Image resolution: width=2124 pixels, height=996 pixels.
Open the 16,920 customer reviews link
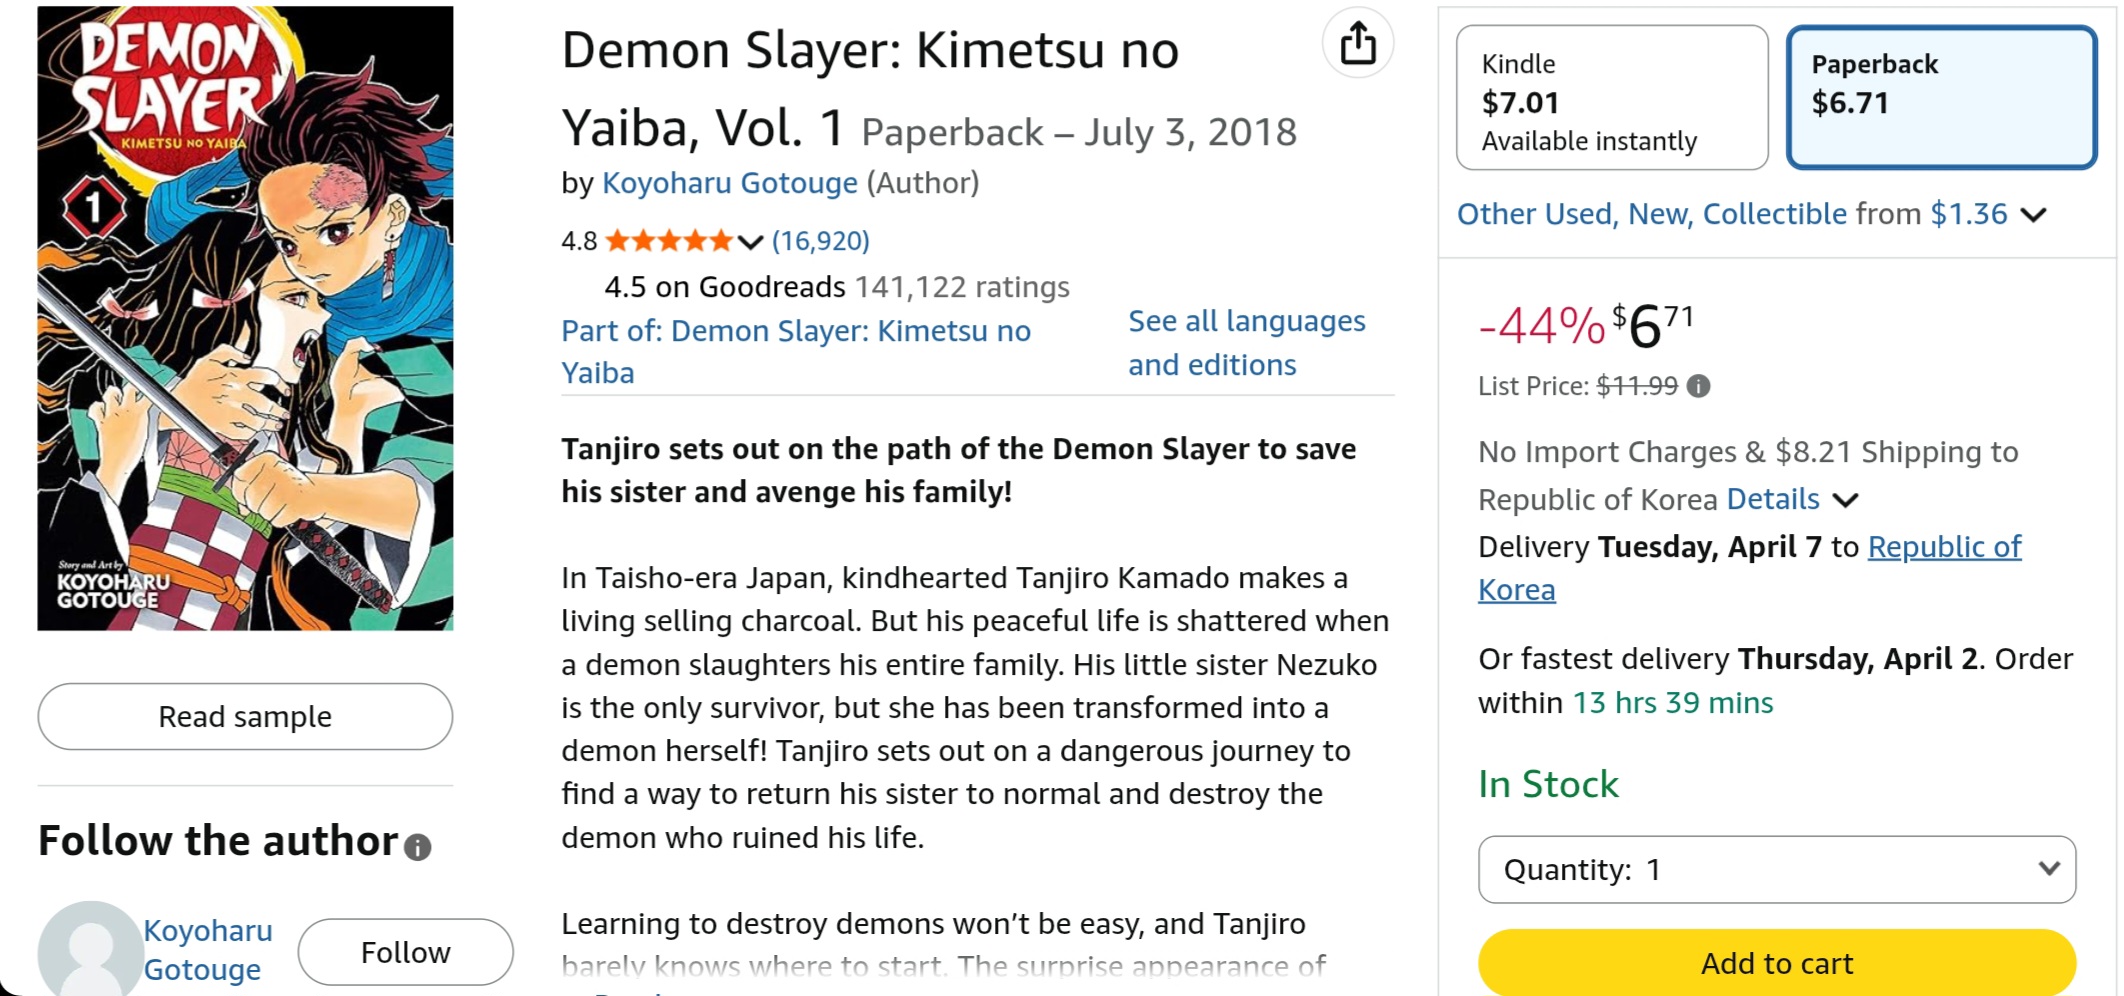820,241
